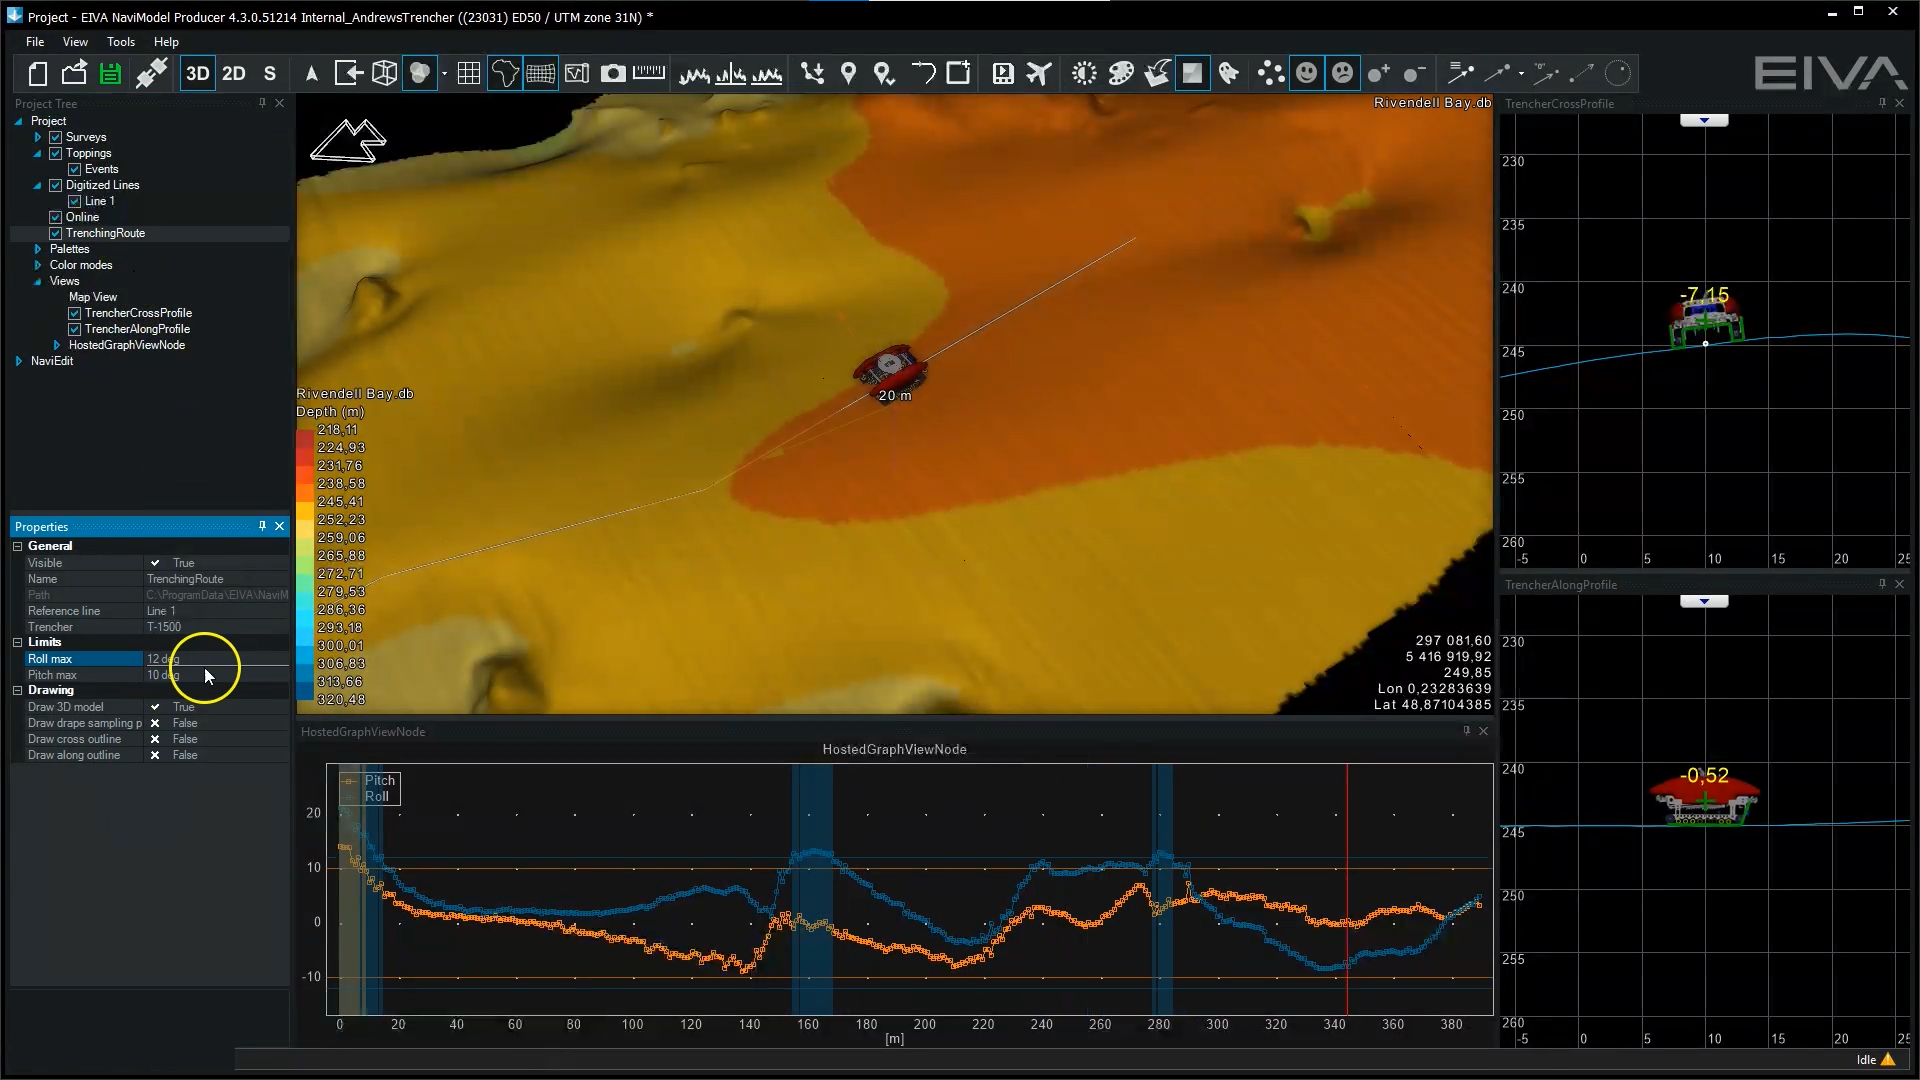Toggle the Digitized Lines checkbox
Screen dimensions: 1920x1080
pos(56,185)
